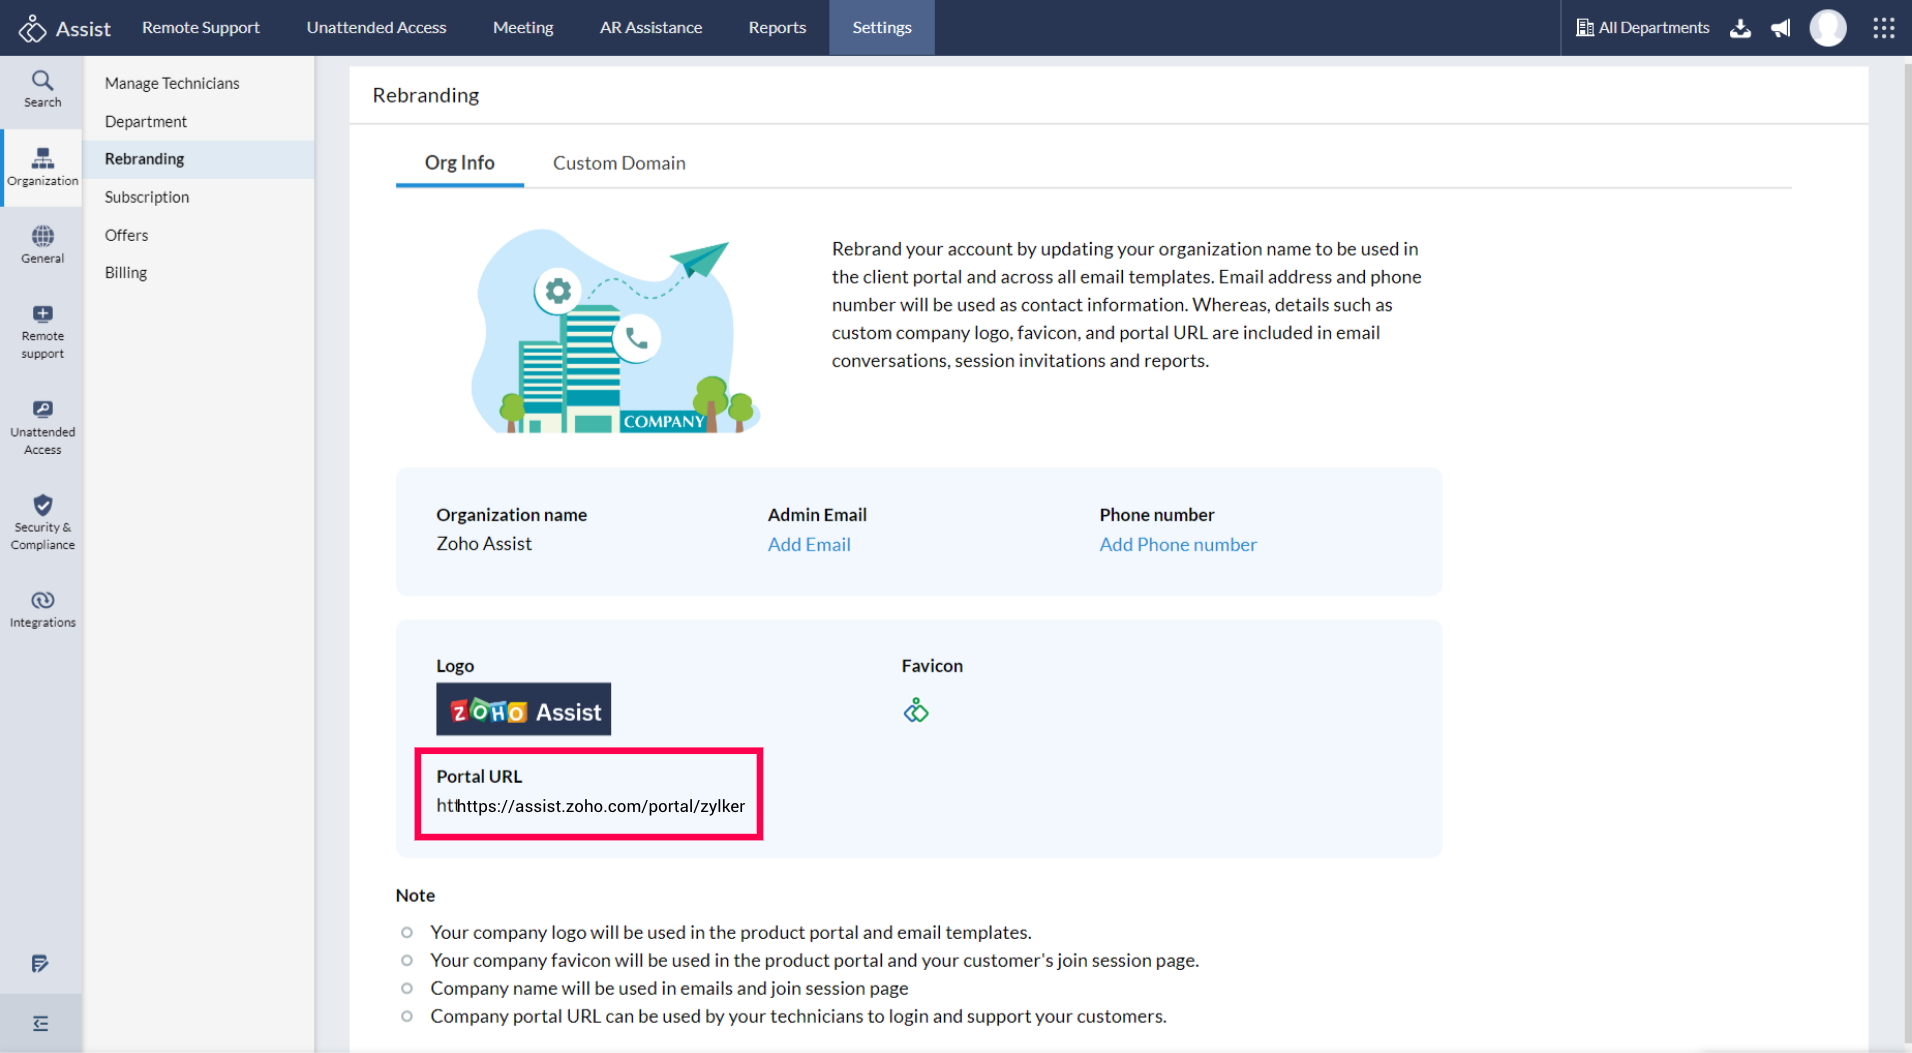Switch to the Org Info tab
This screenshot has height=1053, width=1912.
(460, 163)
